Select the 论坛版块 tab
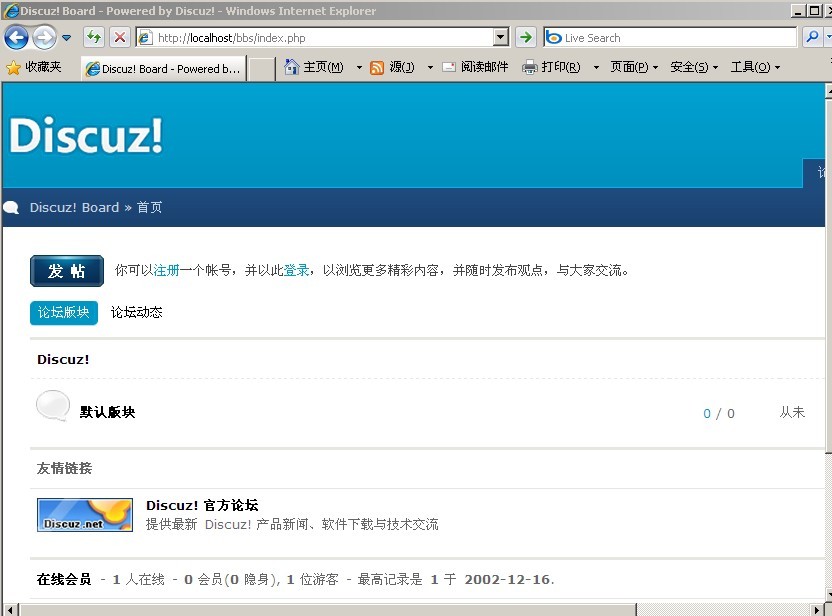Viewport: 832px width, 616px height. [x=64, y=313]
